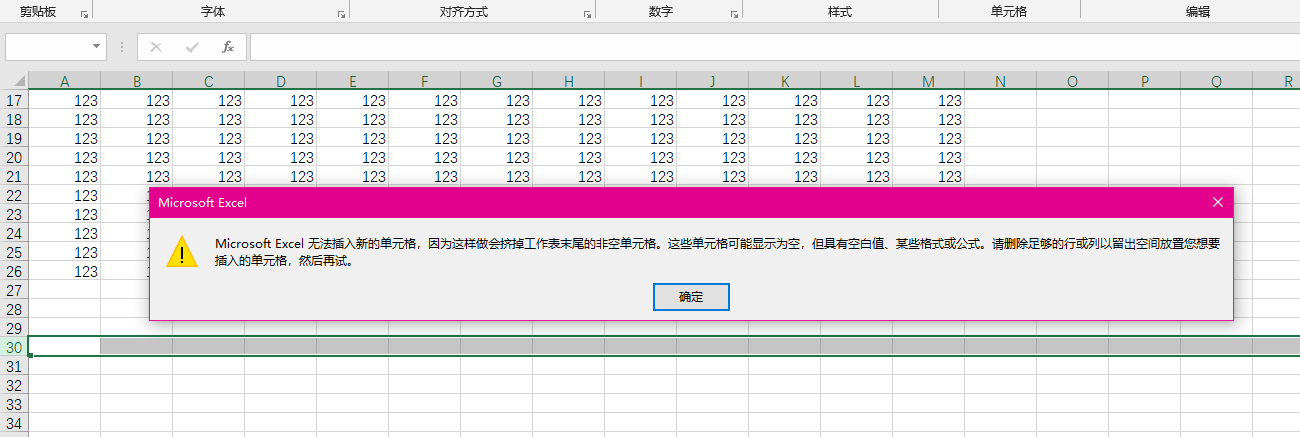The height and width of the screenshot is (437, 1300).
Task: Select column J header
Action: click(712, 81)
